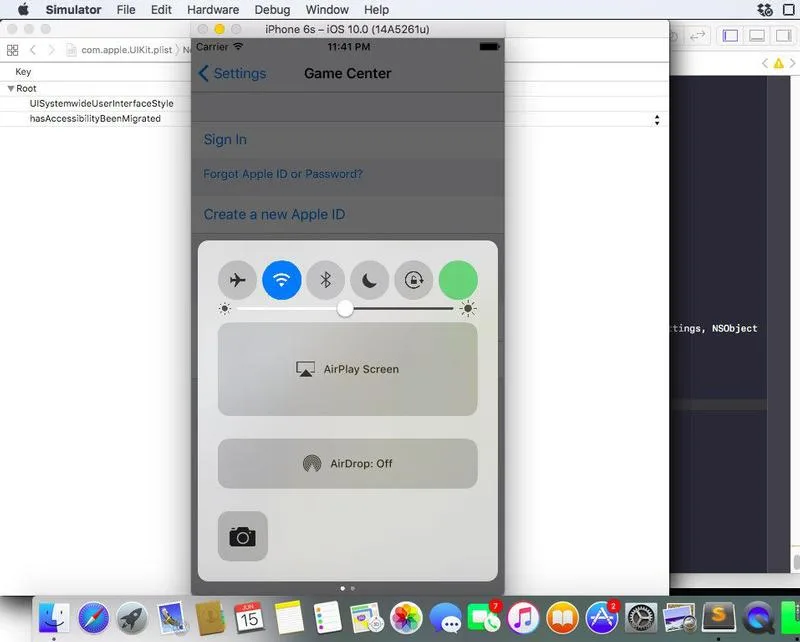Open Calendar from the Dock
The image size is (800, 642).
pos(249,618)
